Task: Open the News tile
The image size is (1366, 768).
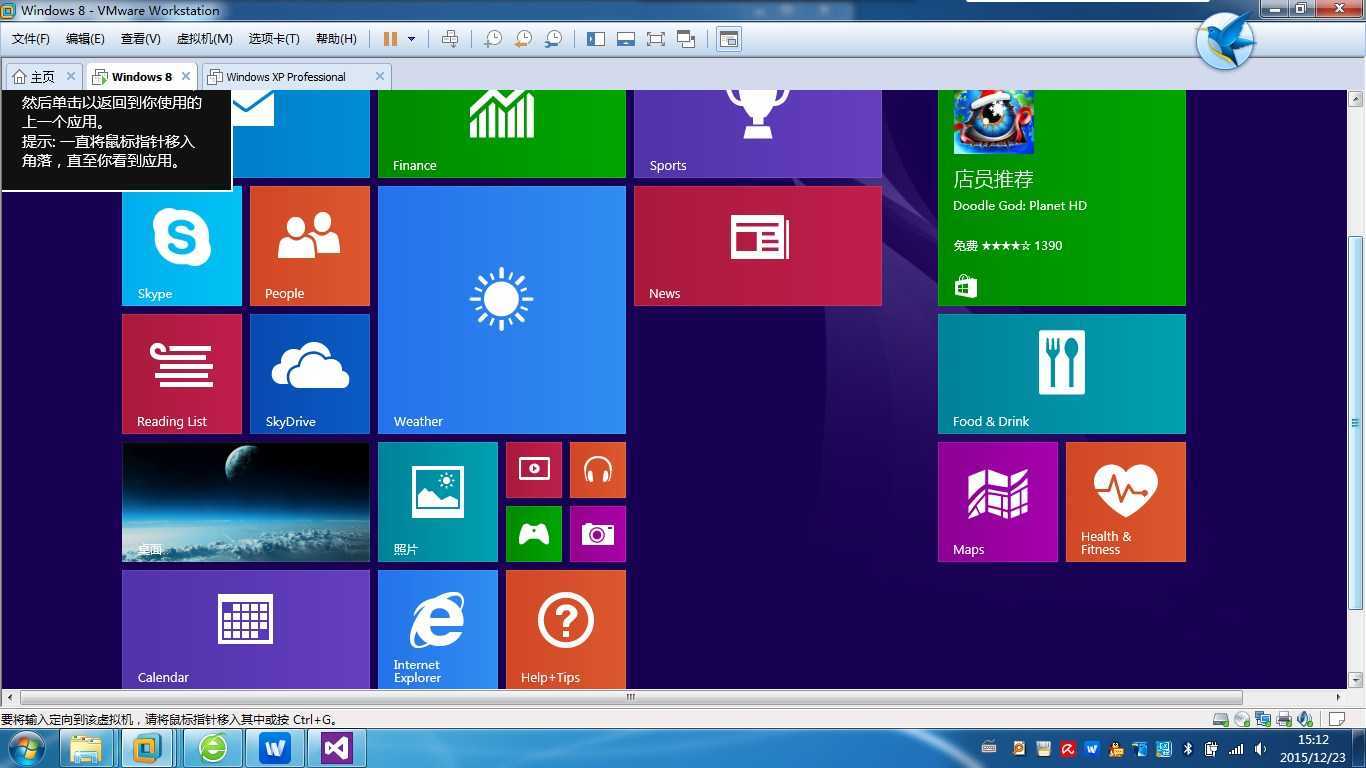Action: coord(758,246)
